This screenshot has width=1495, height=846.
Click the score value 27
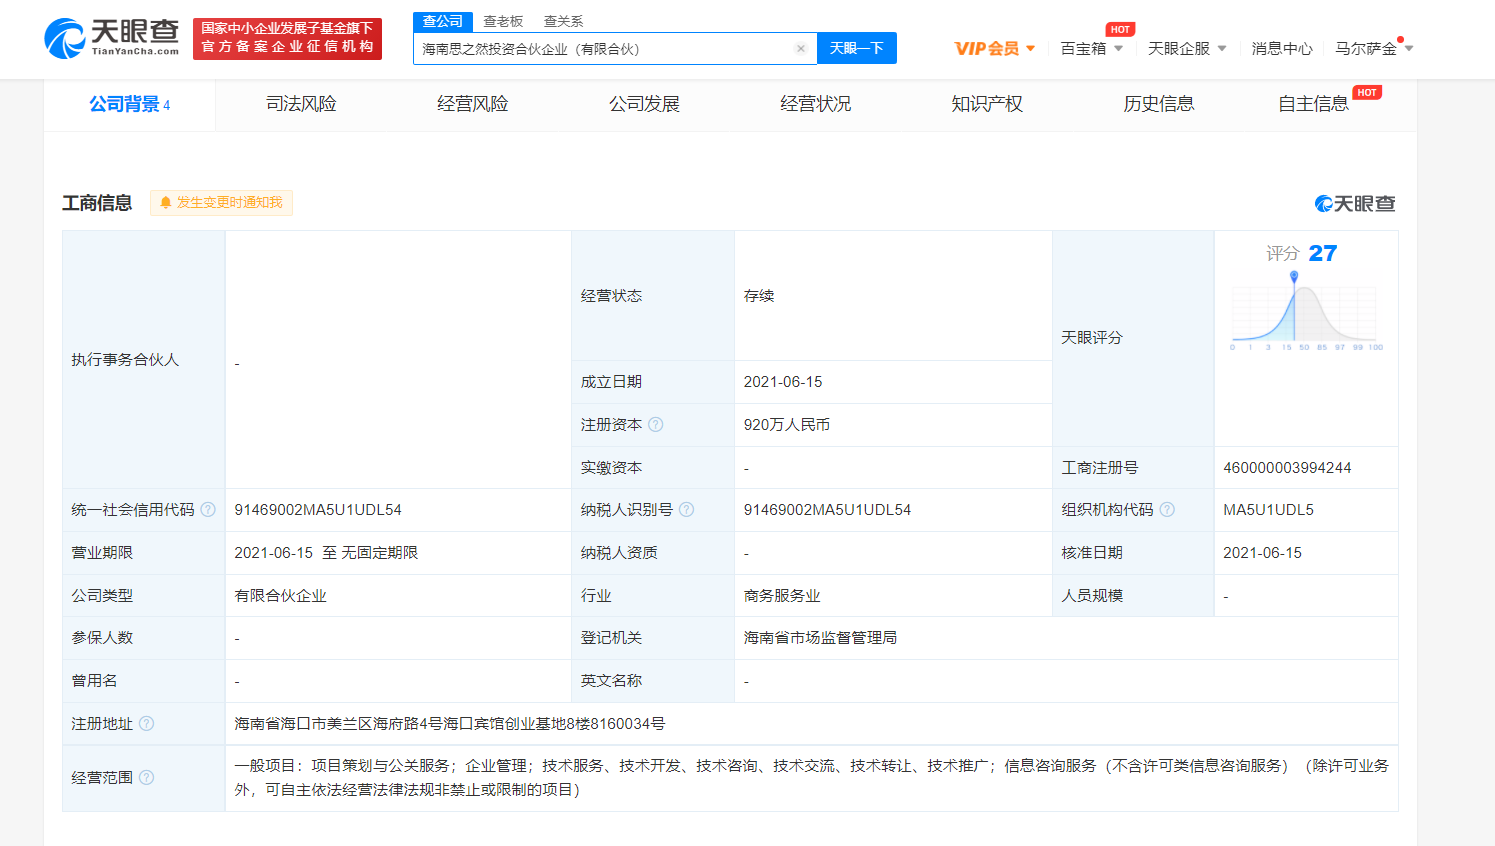click(x=1323, y=254)
